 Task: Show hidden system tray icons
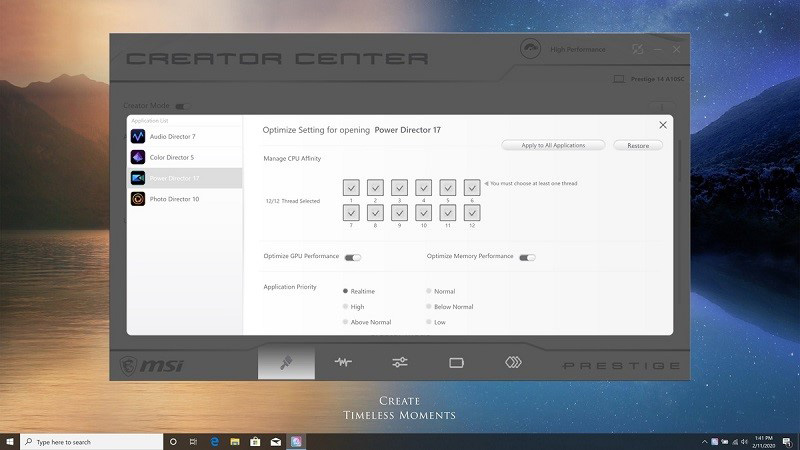705,442
